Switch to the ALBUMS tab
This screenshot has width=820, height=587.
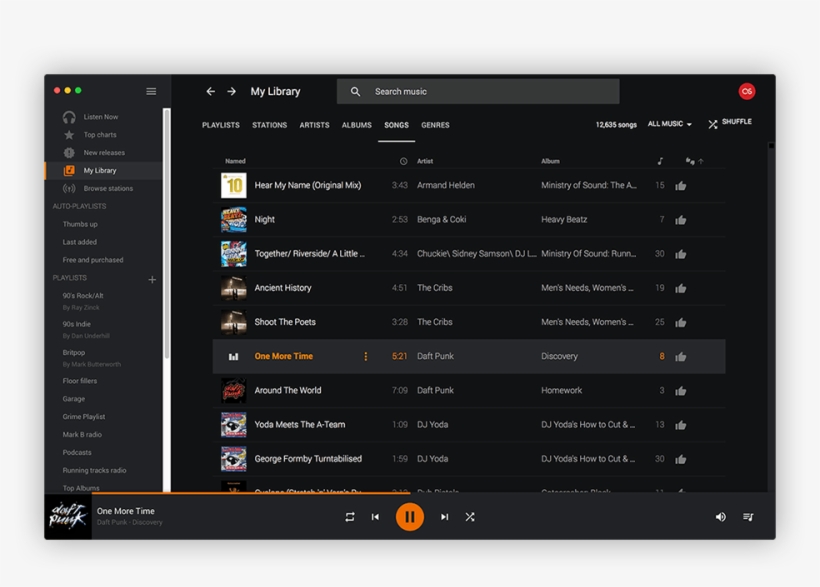tap(356, 125)
